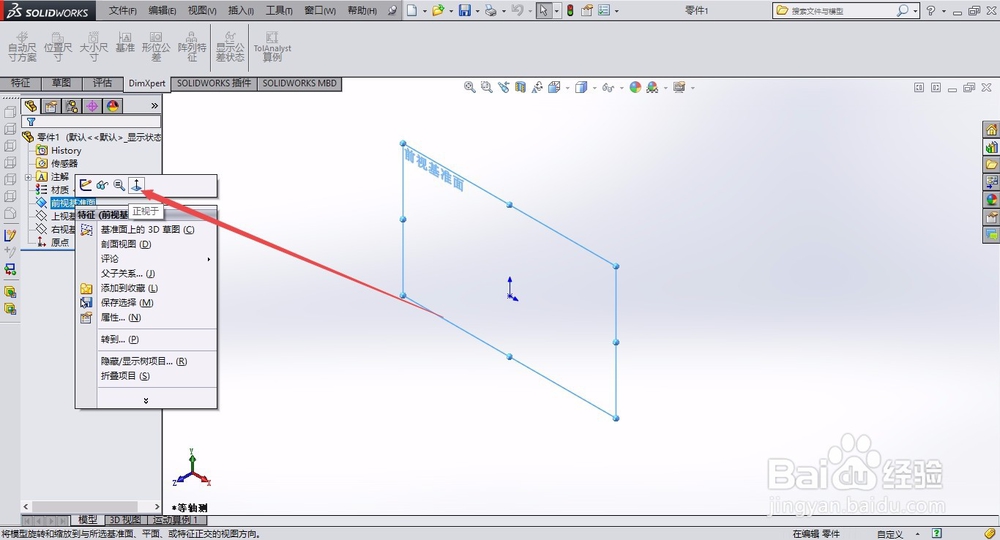
Task: Click Section View icon in view toolbar
Action: (520, 87)
